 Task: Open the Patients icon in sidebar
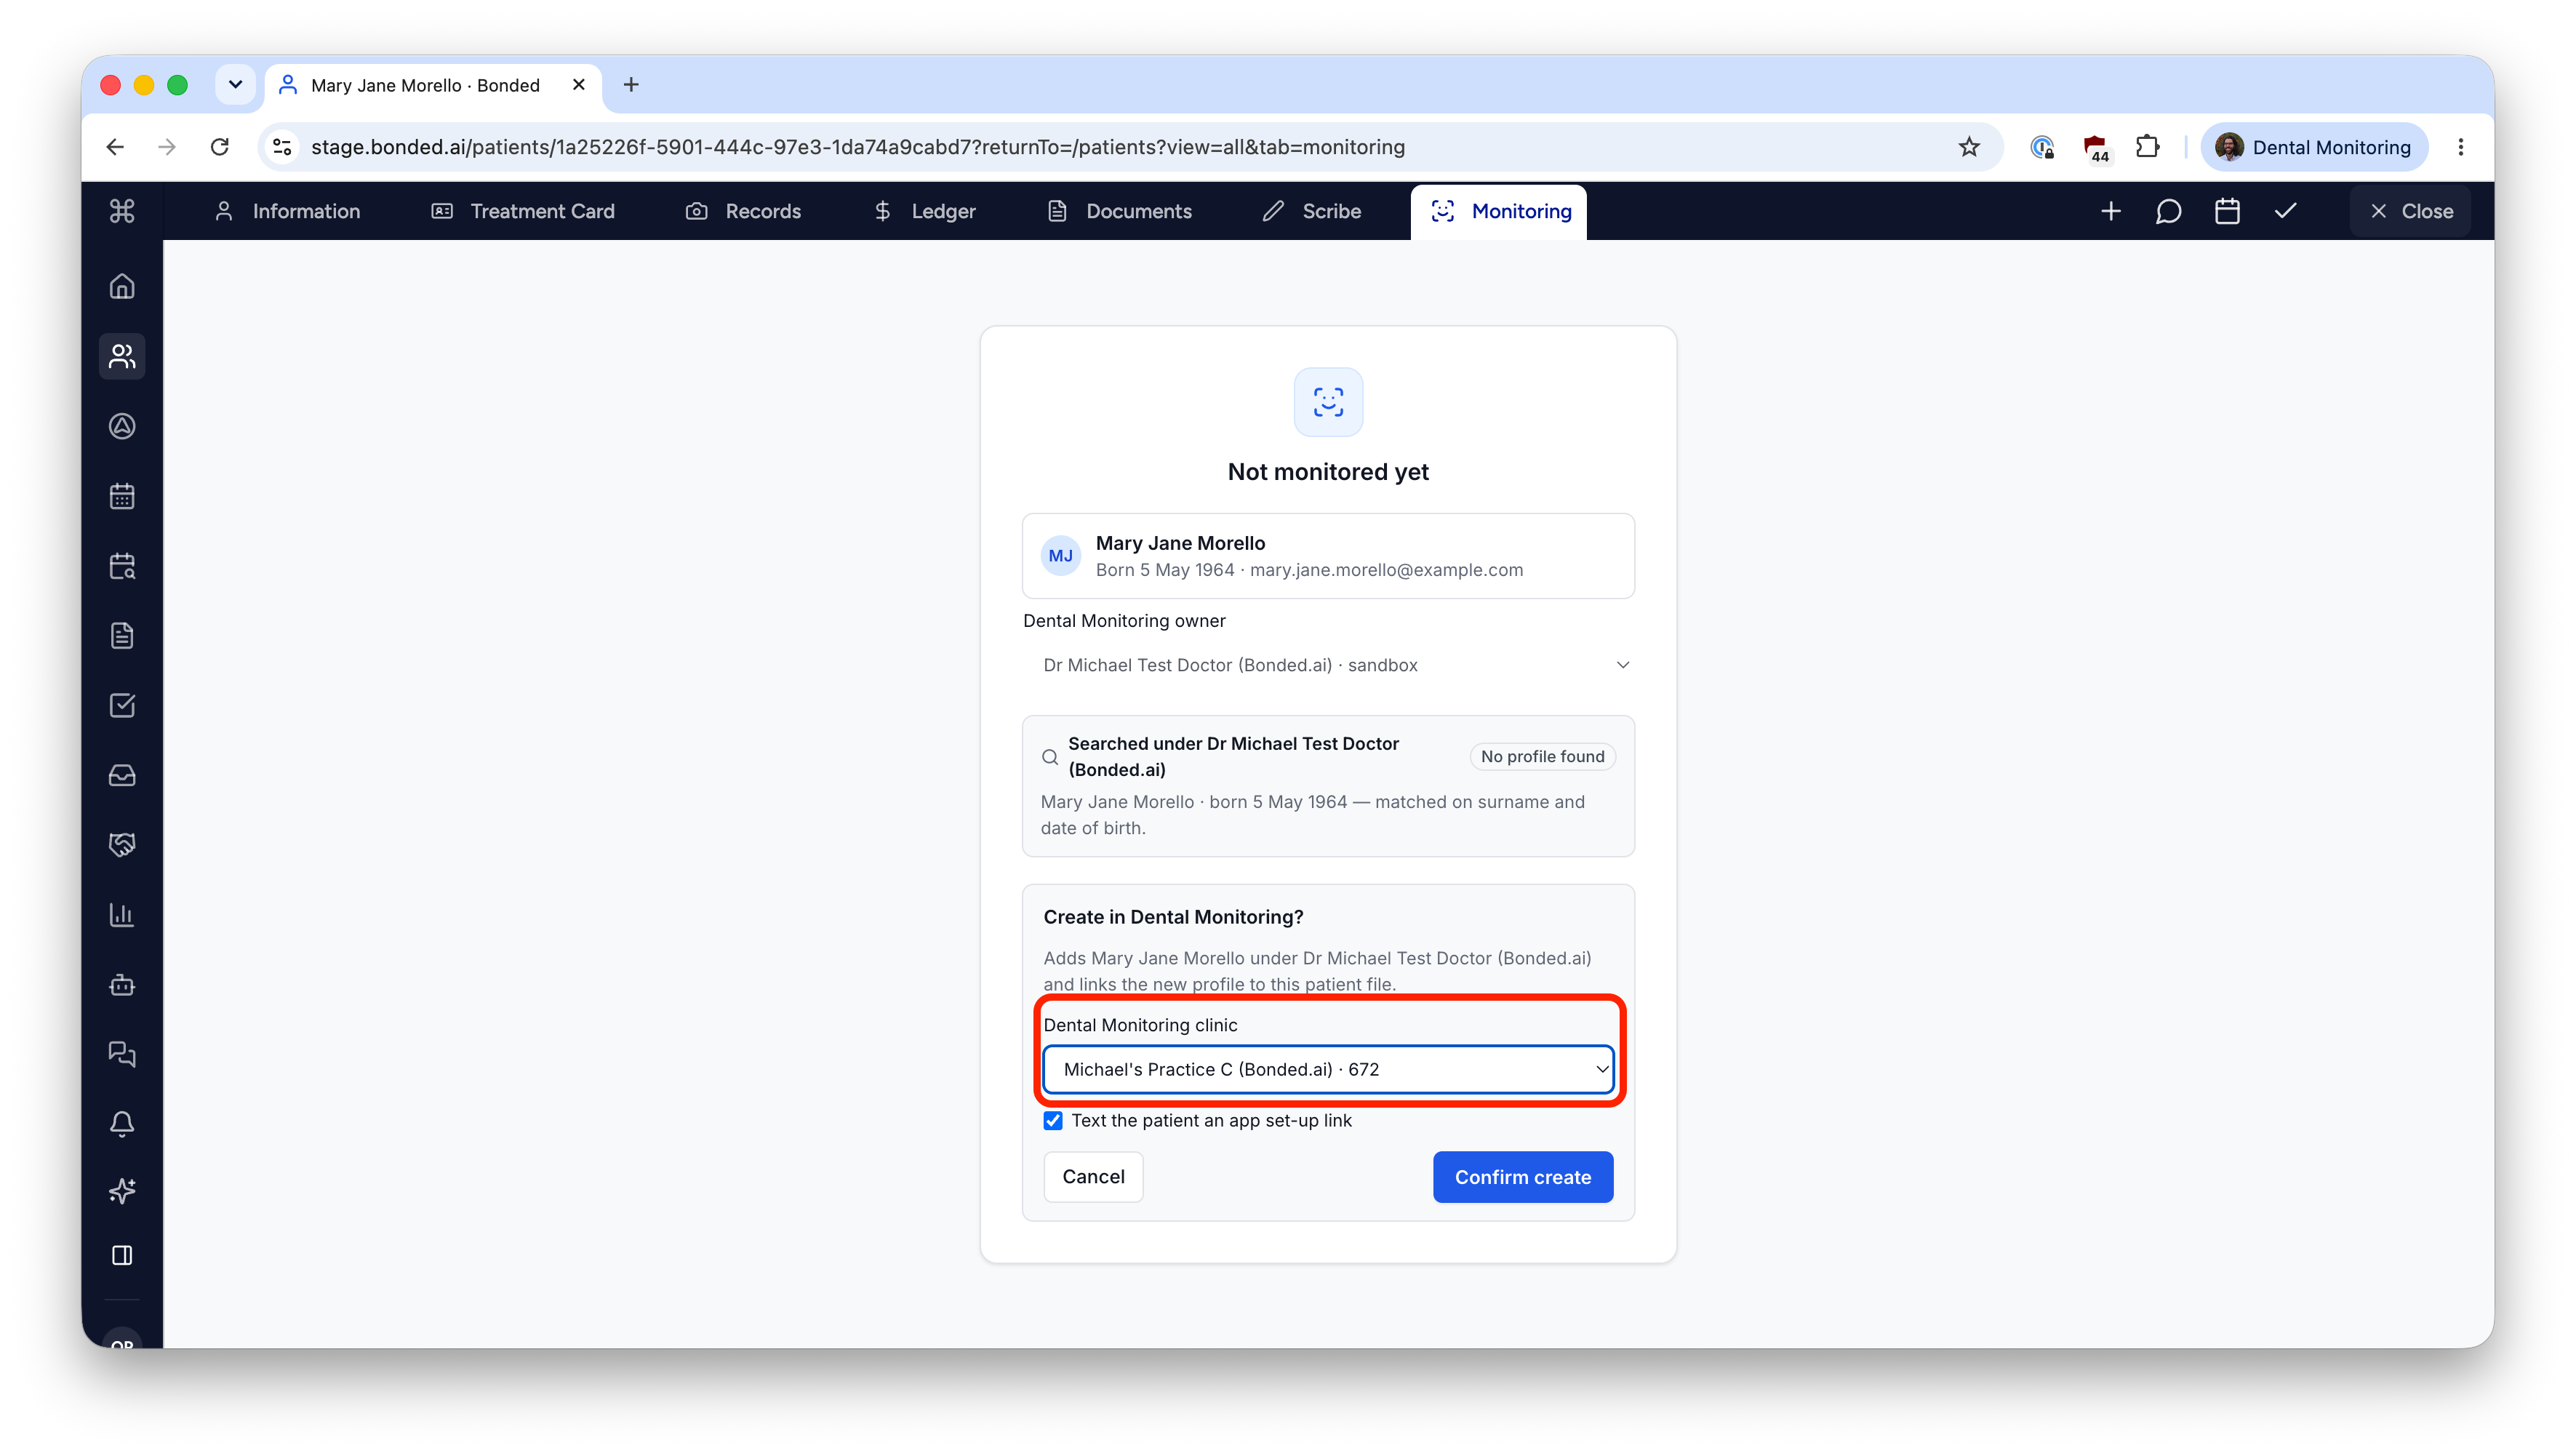122,356
